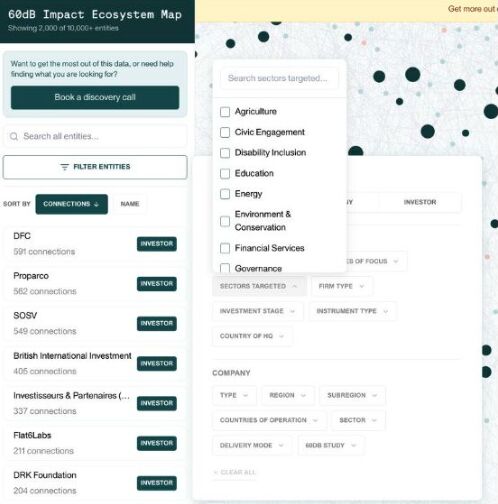Open the DRK Foundation entry
Viewport: 498px width, 504px height.
(95, 483)
